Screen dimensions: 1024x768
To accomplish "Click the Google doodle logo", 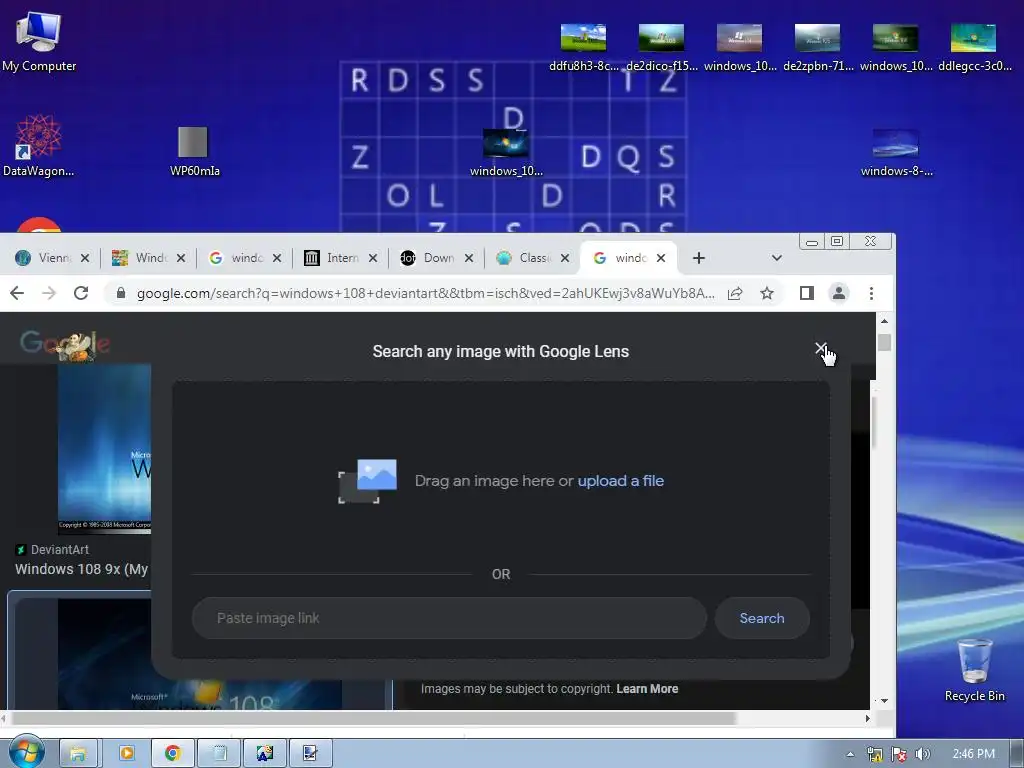I will (65, 344).
